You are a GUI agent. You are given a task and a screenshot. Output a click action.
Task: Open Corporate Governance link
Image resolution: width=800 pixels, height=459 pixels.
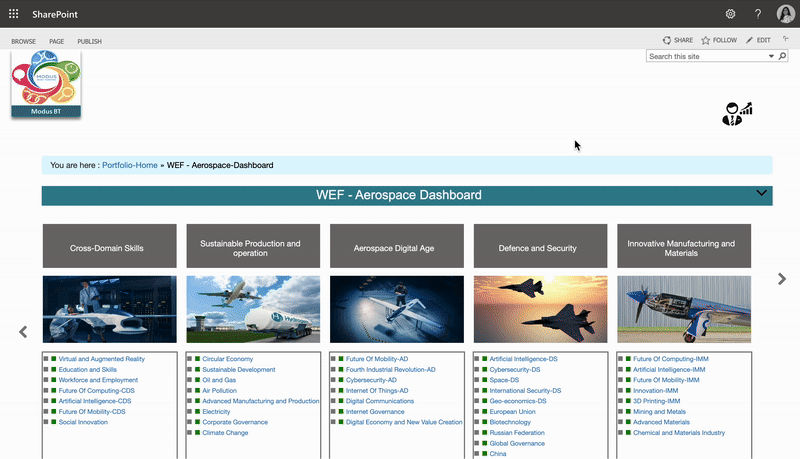(x=235, y=422)
